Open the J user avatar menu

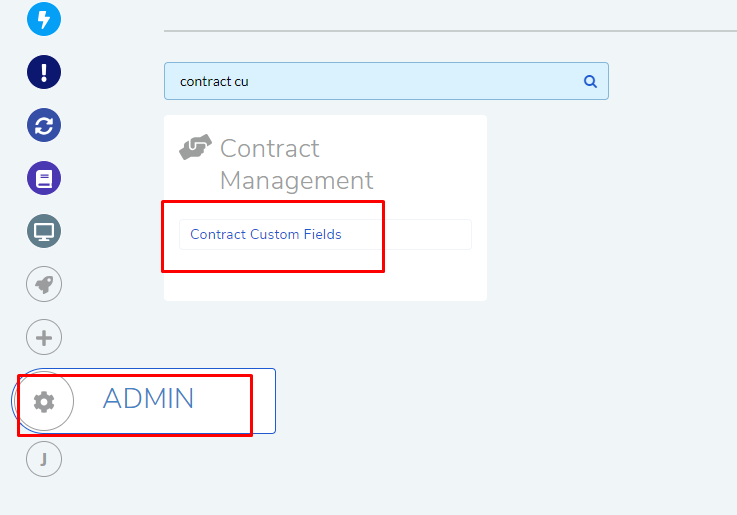pos(44,459)
